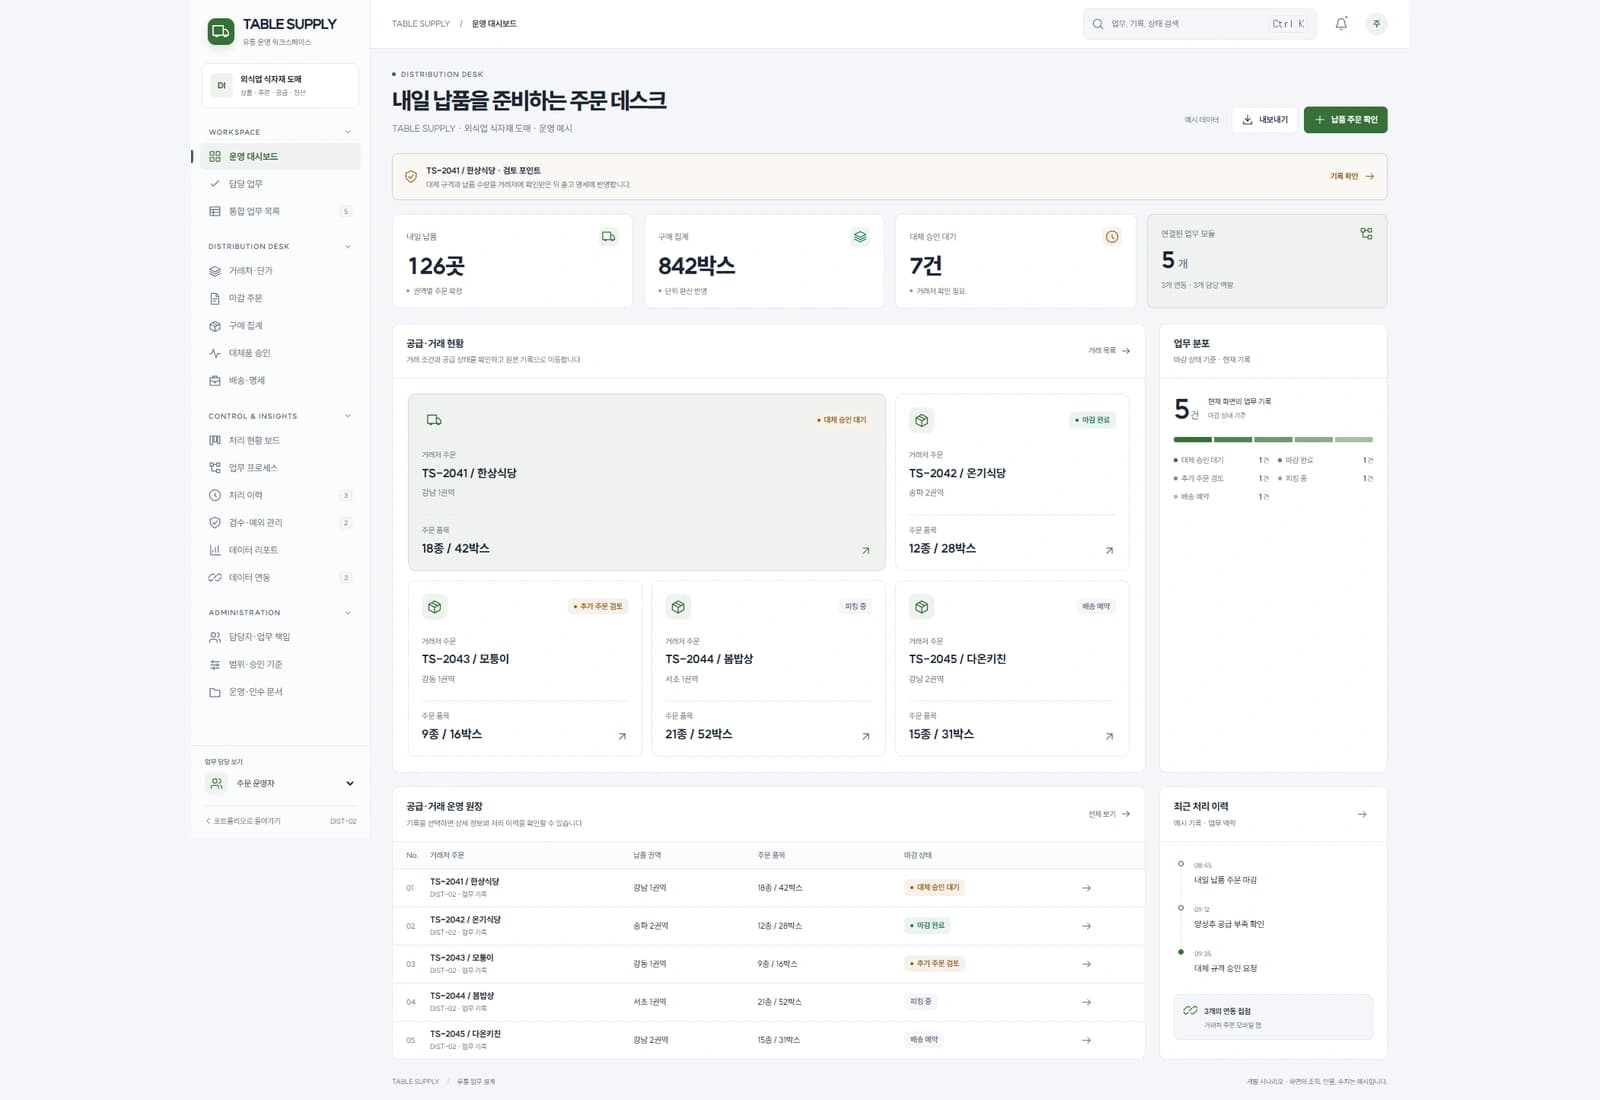
Task: Click the workflow icon on 연결된 업무 모듈 card
Action: point(1366,234)
